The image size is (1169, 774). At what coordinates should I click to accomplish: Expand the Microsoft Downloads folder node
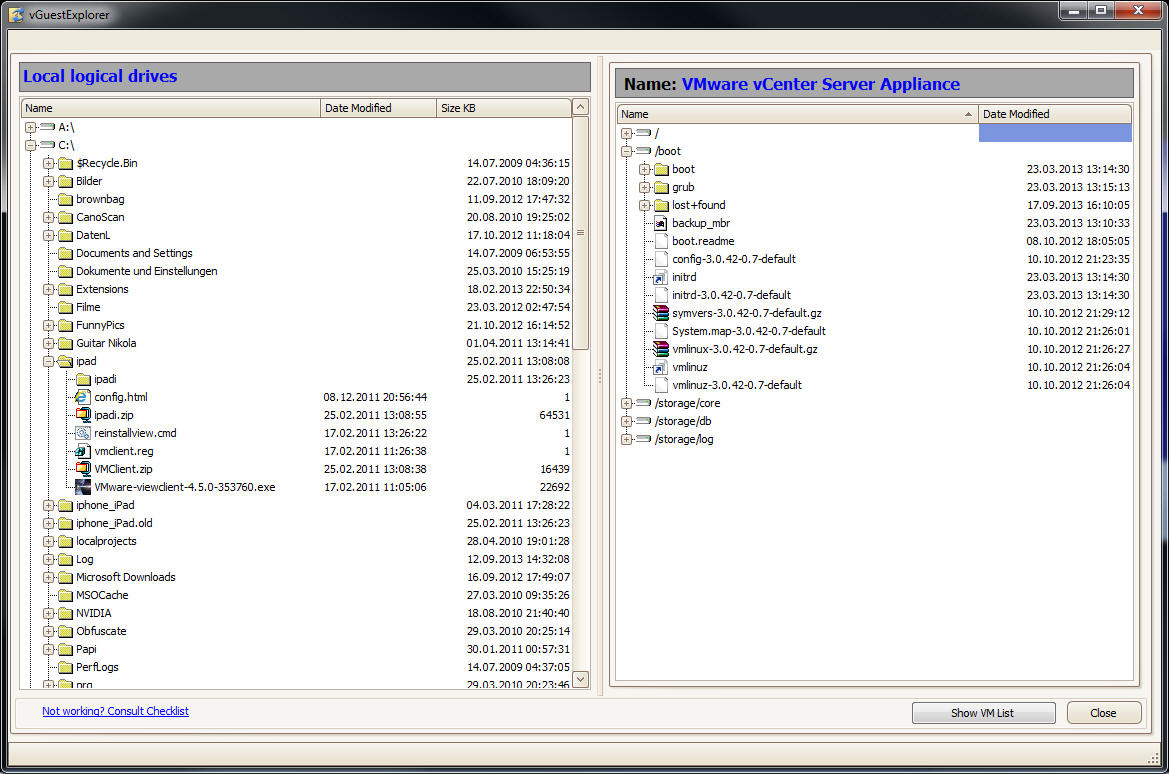(48, 577)
